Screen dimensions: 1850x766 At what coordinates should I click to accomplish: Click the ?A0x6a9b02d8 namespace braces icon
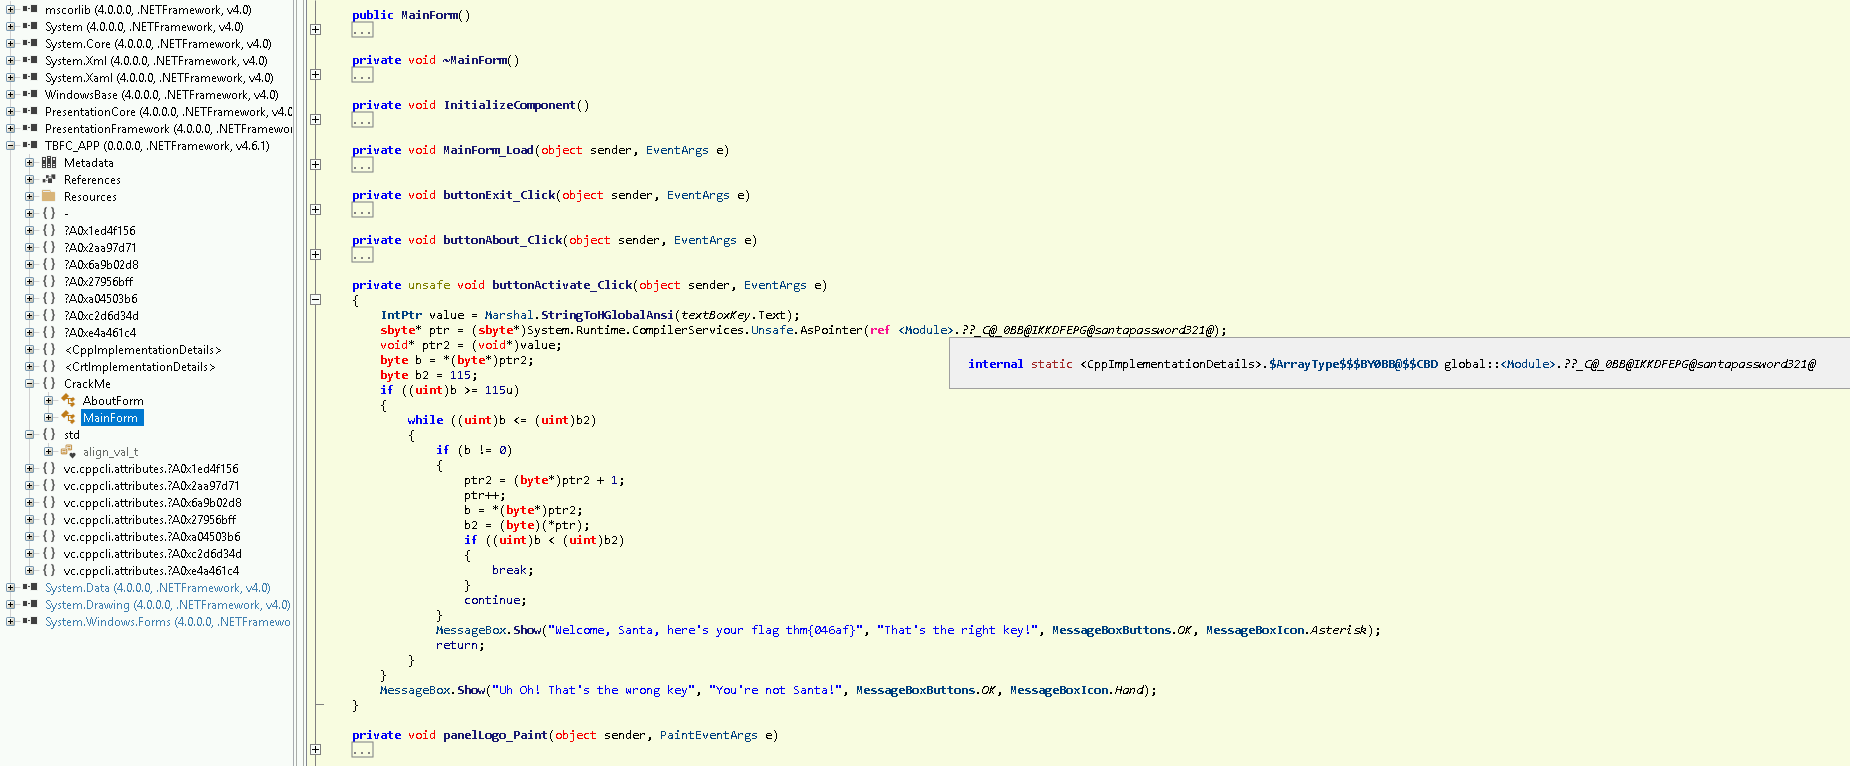(x=49, y=265)
